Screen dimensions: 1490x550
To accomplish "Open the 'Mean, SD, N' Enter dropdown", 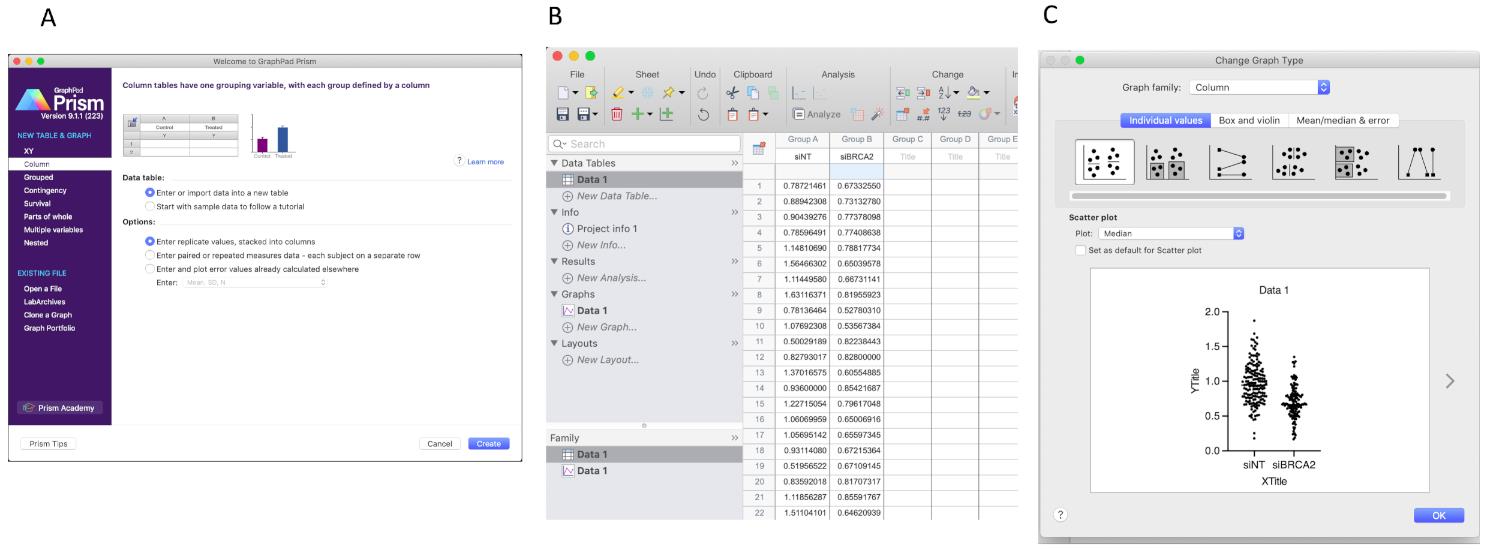I will pos(256,283).
